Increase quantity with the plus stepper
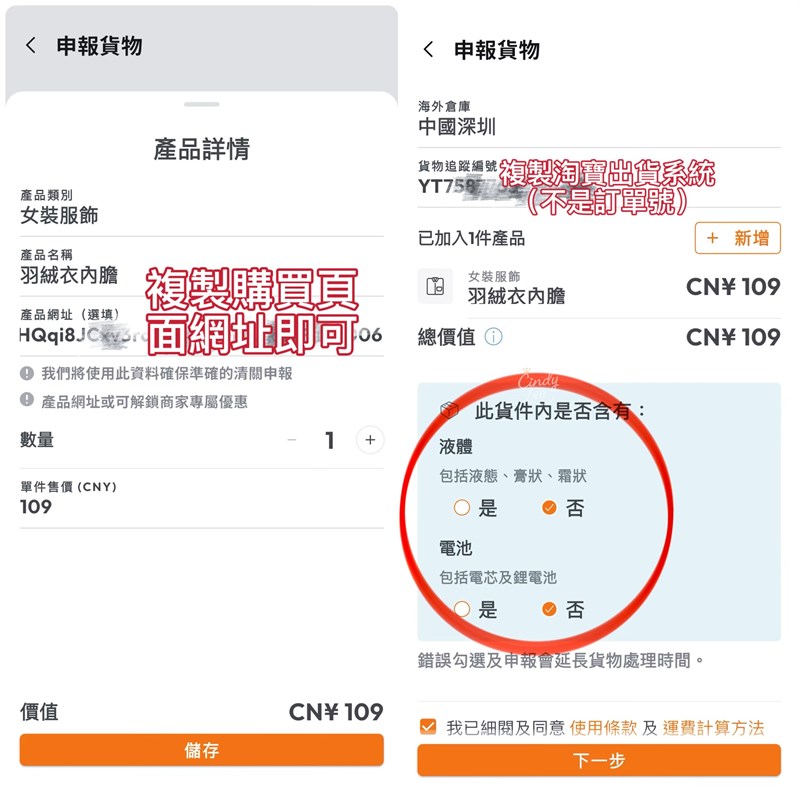The image size is (800, 800). pos(370,440)
